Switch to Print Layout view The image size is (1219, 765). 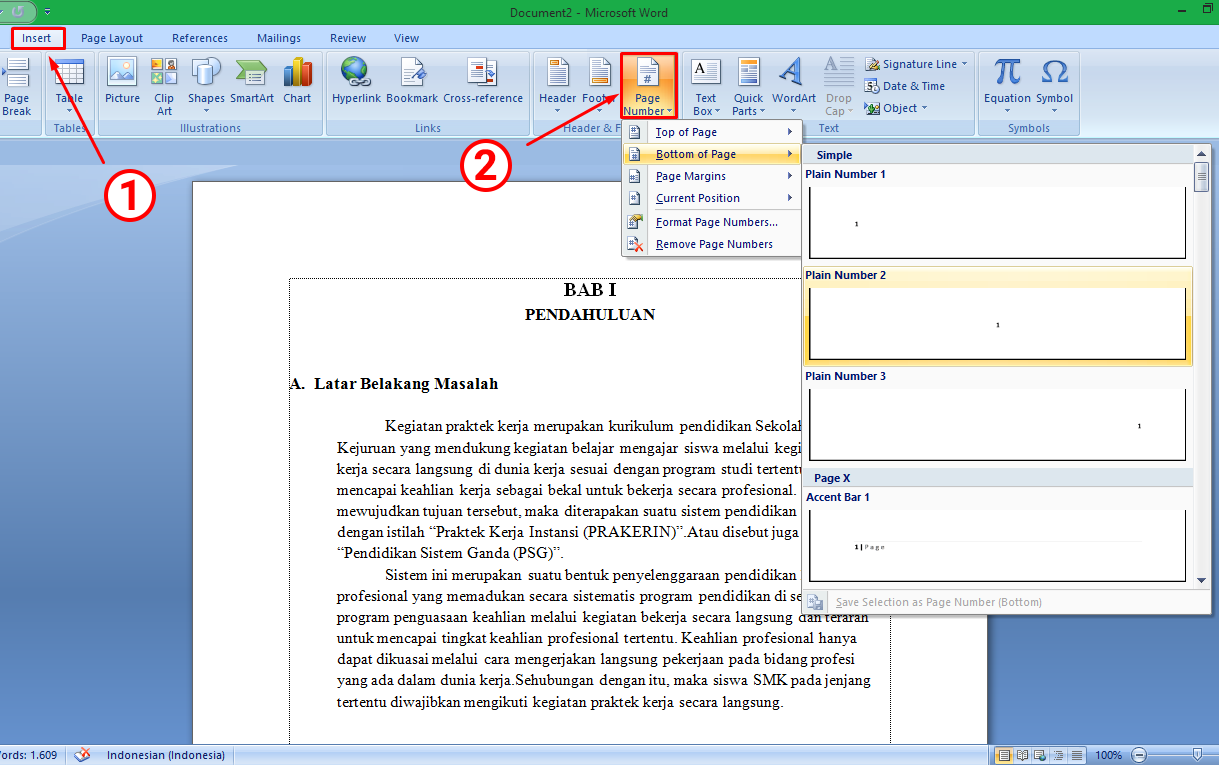1004,755
